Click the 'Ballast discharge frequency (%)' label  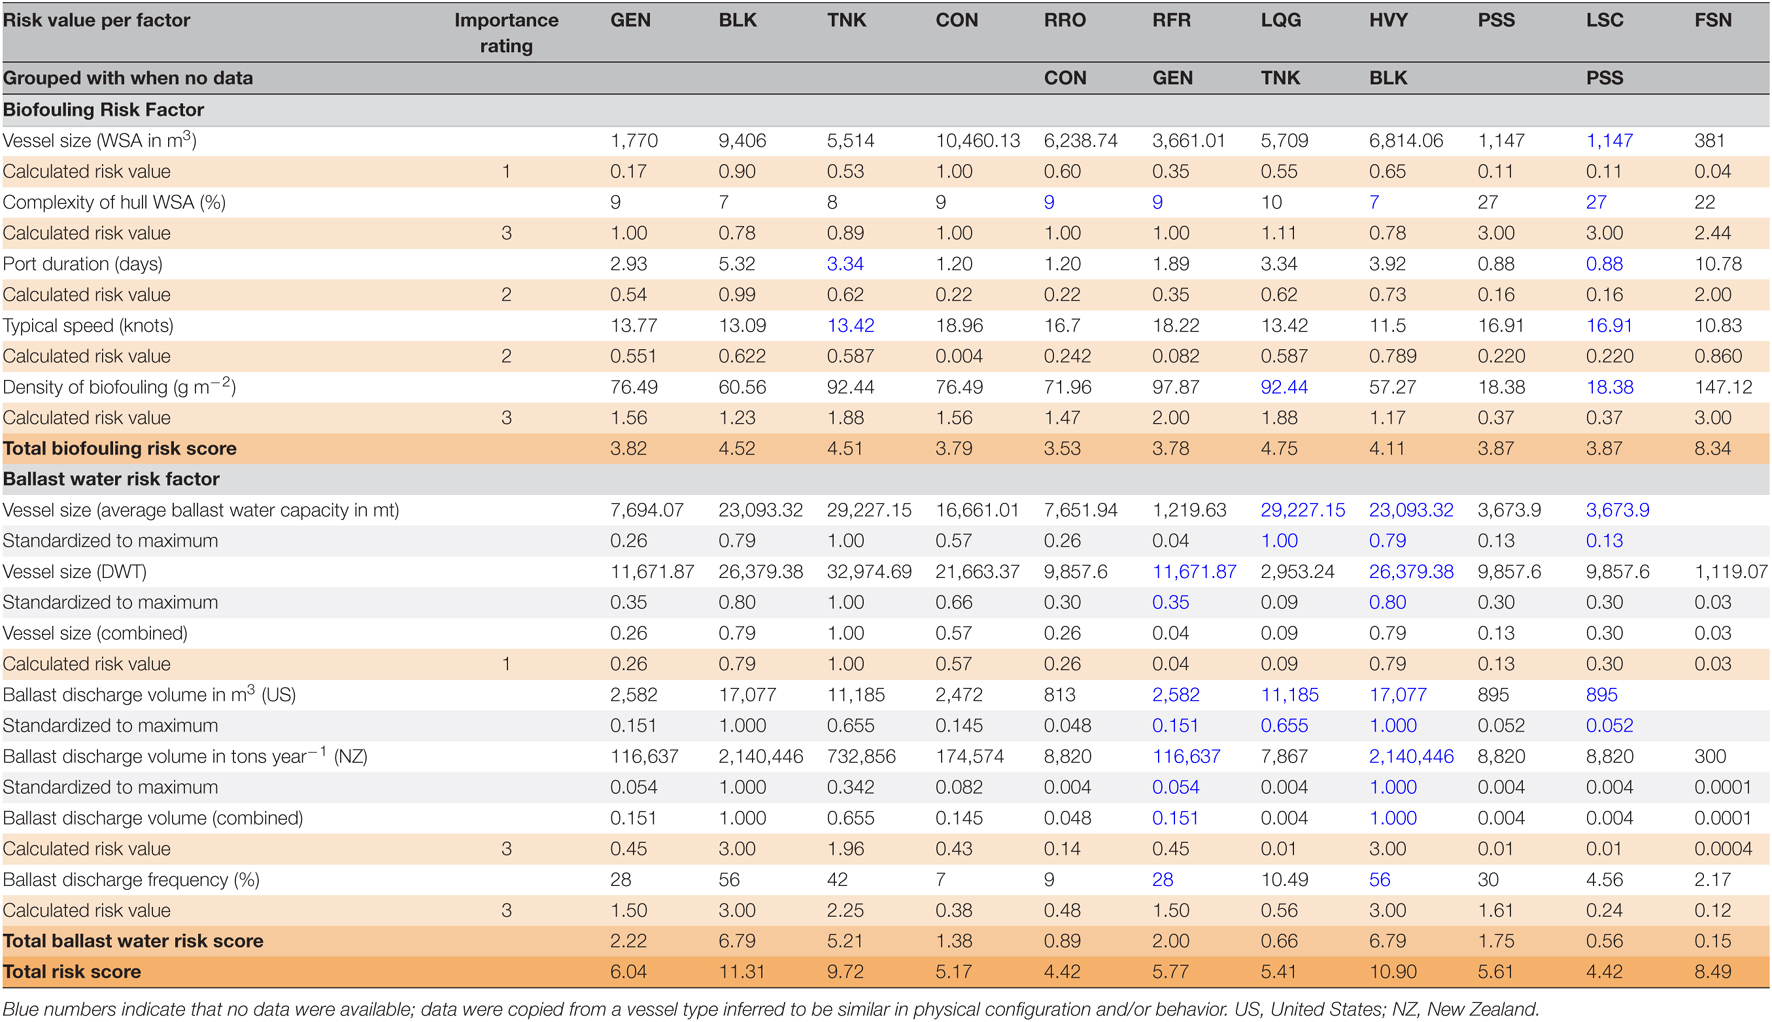click(x=131, y=879)
